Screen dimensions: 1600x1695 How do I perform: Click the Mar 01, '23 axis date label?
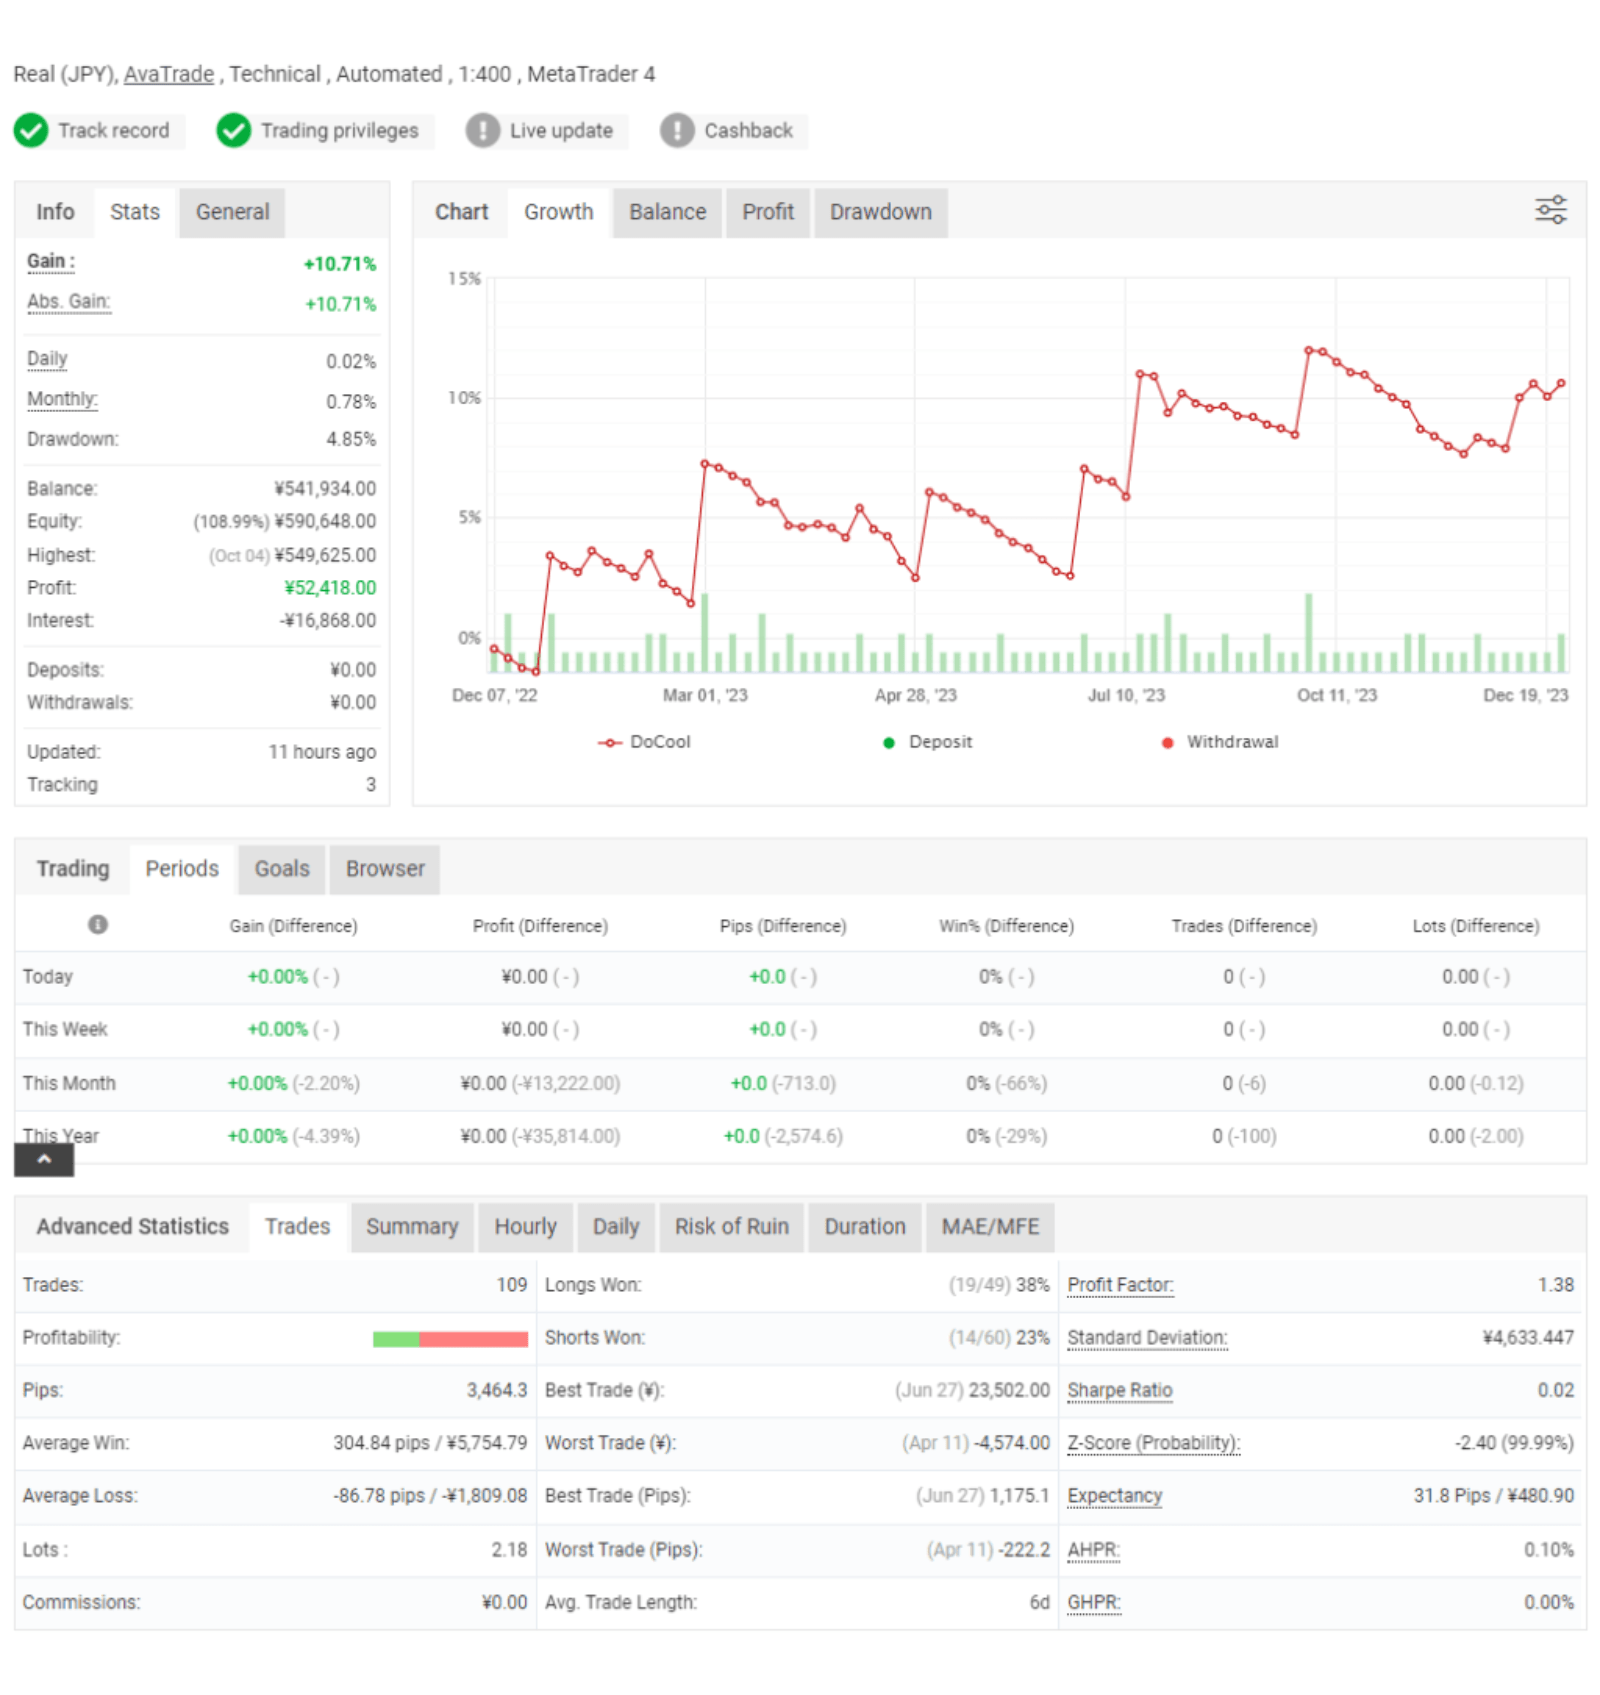705,695
